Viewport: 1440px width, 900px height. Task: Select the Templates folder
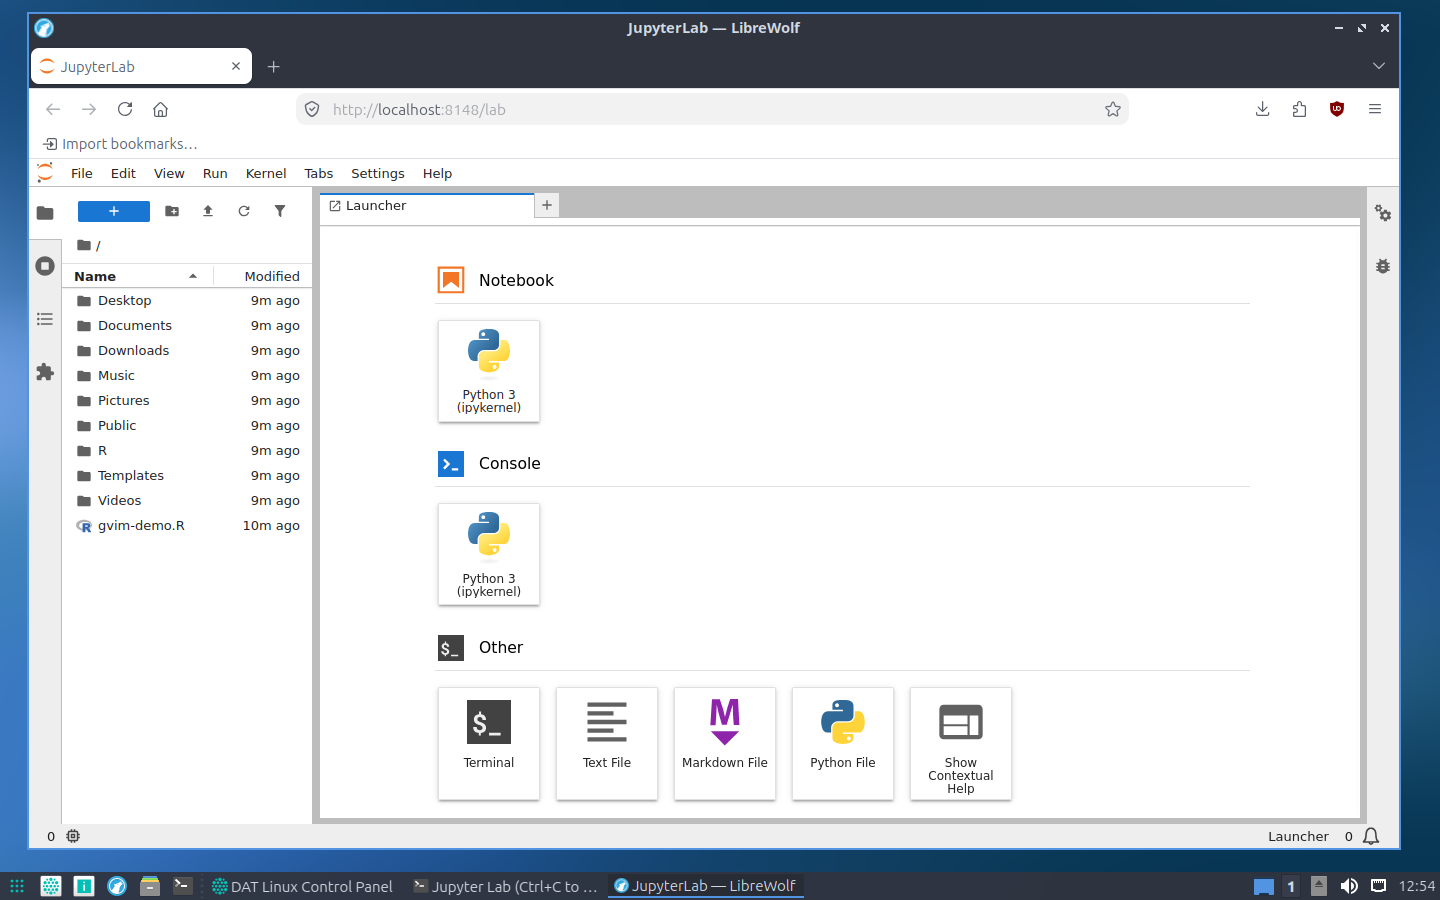(x=187, y=475)
